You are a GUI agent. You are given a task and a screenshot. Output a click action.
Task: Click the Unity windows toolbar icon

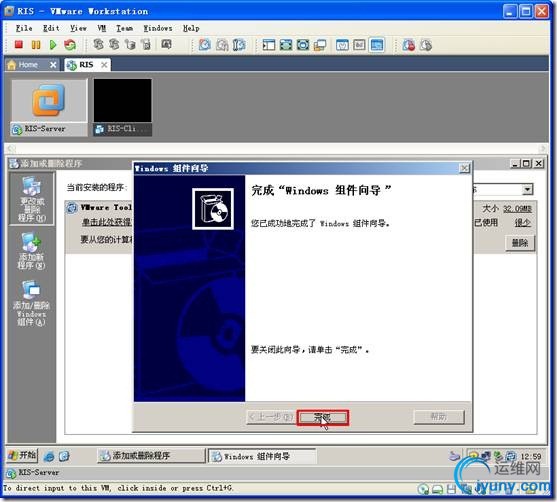(x=320, y=45)
